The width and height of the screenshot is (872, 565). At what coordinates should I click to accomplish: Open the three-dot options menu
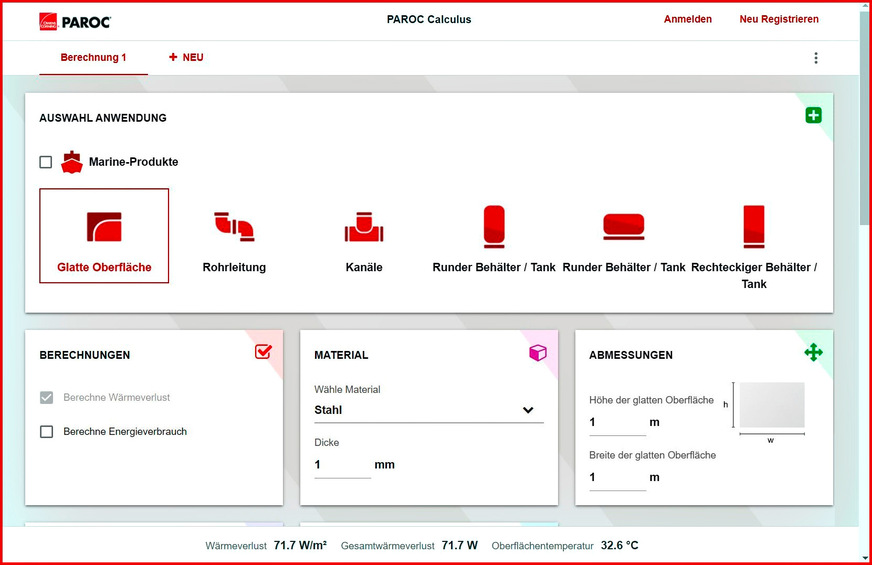[x=816, y=58]
